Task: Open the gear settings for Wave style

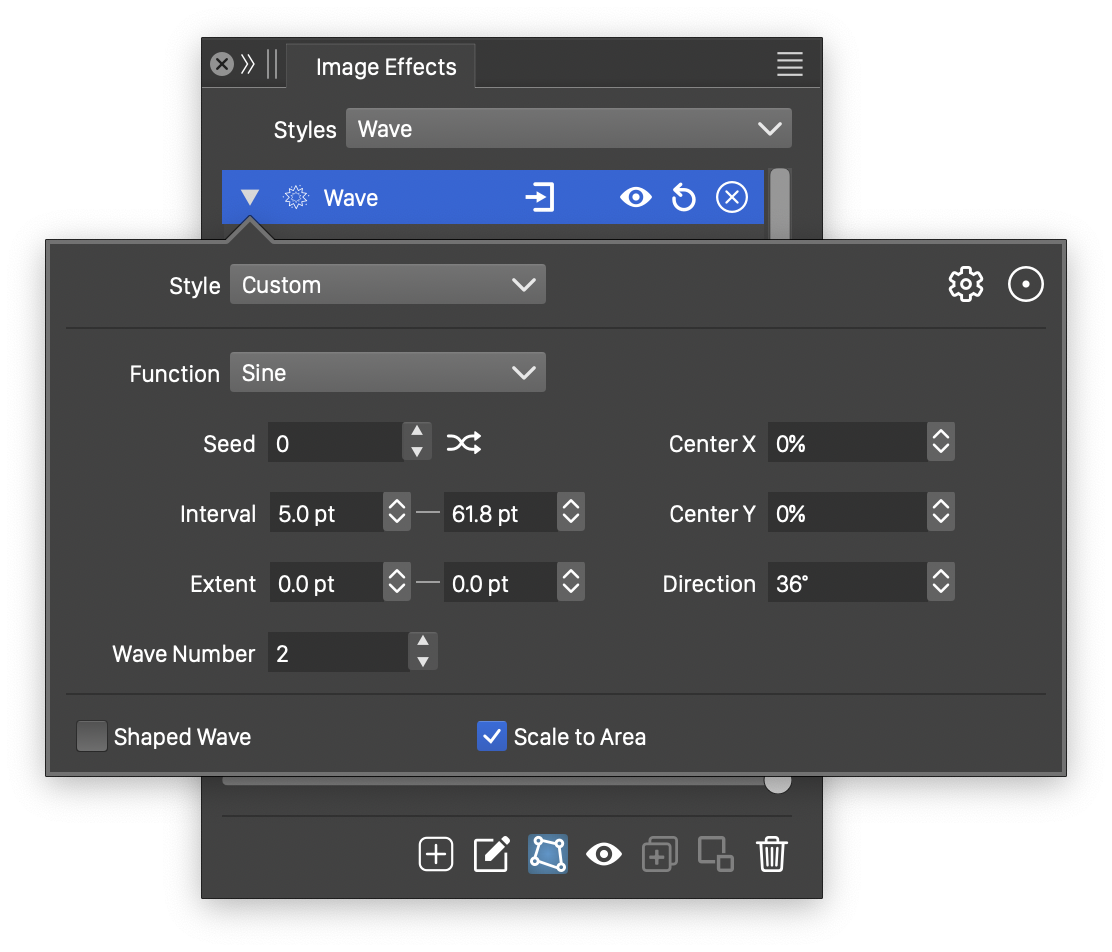Action: click(x=965, y=285)
